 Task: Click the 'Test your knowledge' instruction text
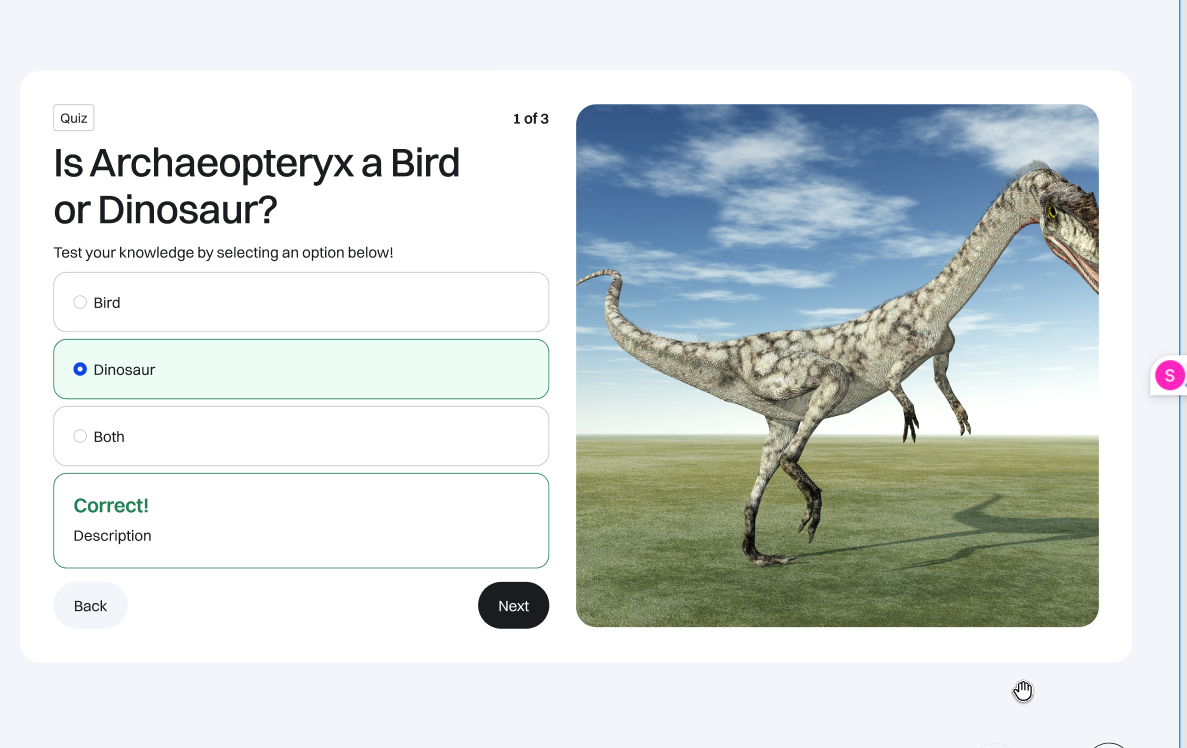tap(223, 253)
